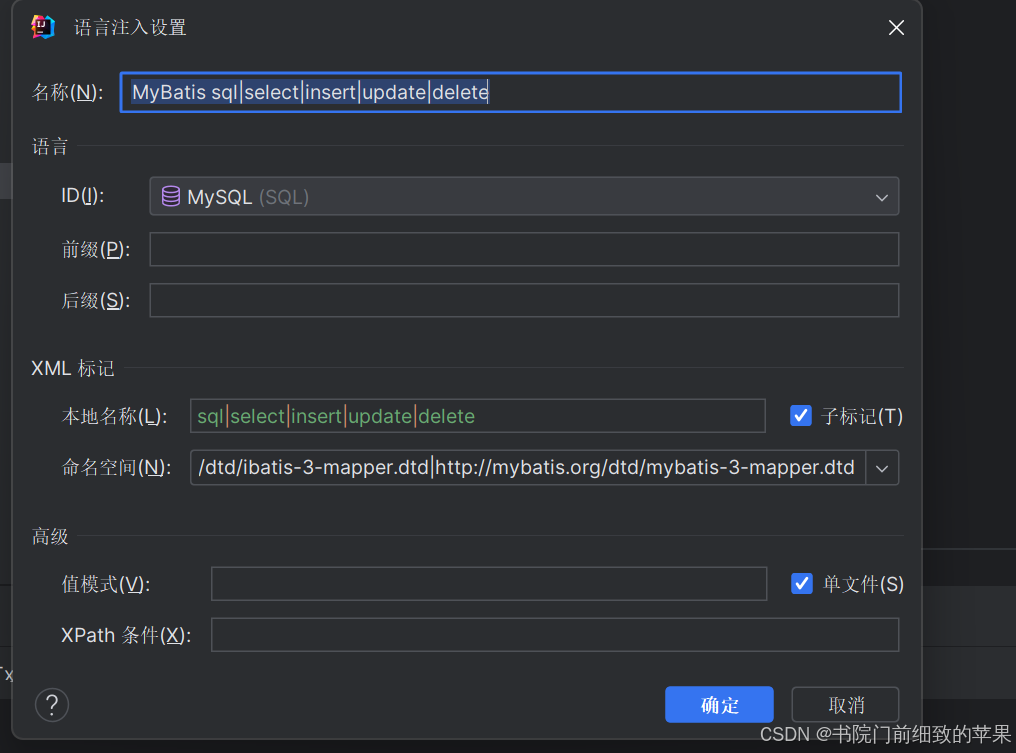This screenshot has height=753, width=1016.
Task: Click the XPath 条件(X): label
Action: 126,635
